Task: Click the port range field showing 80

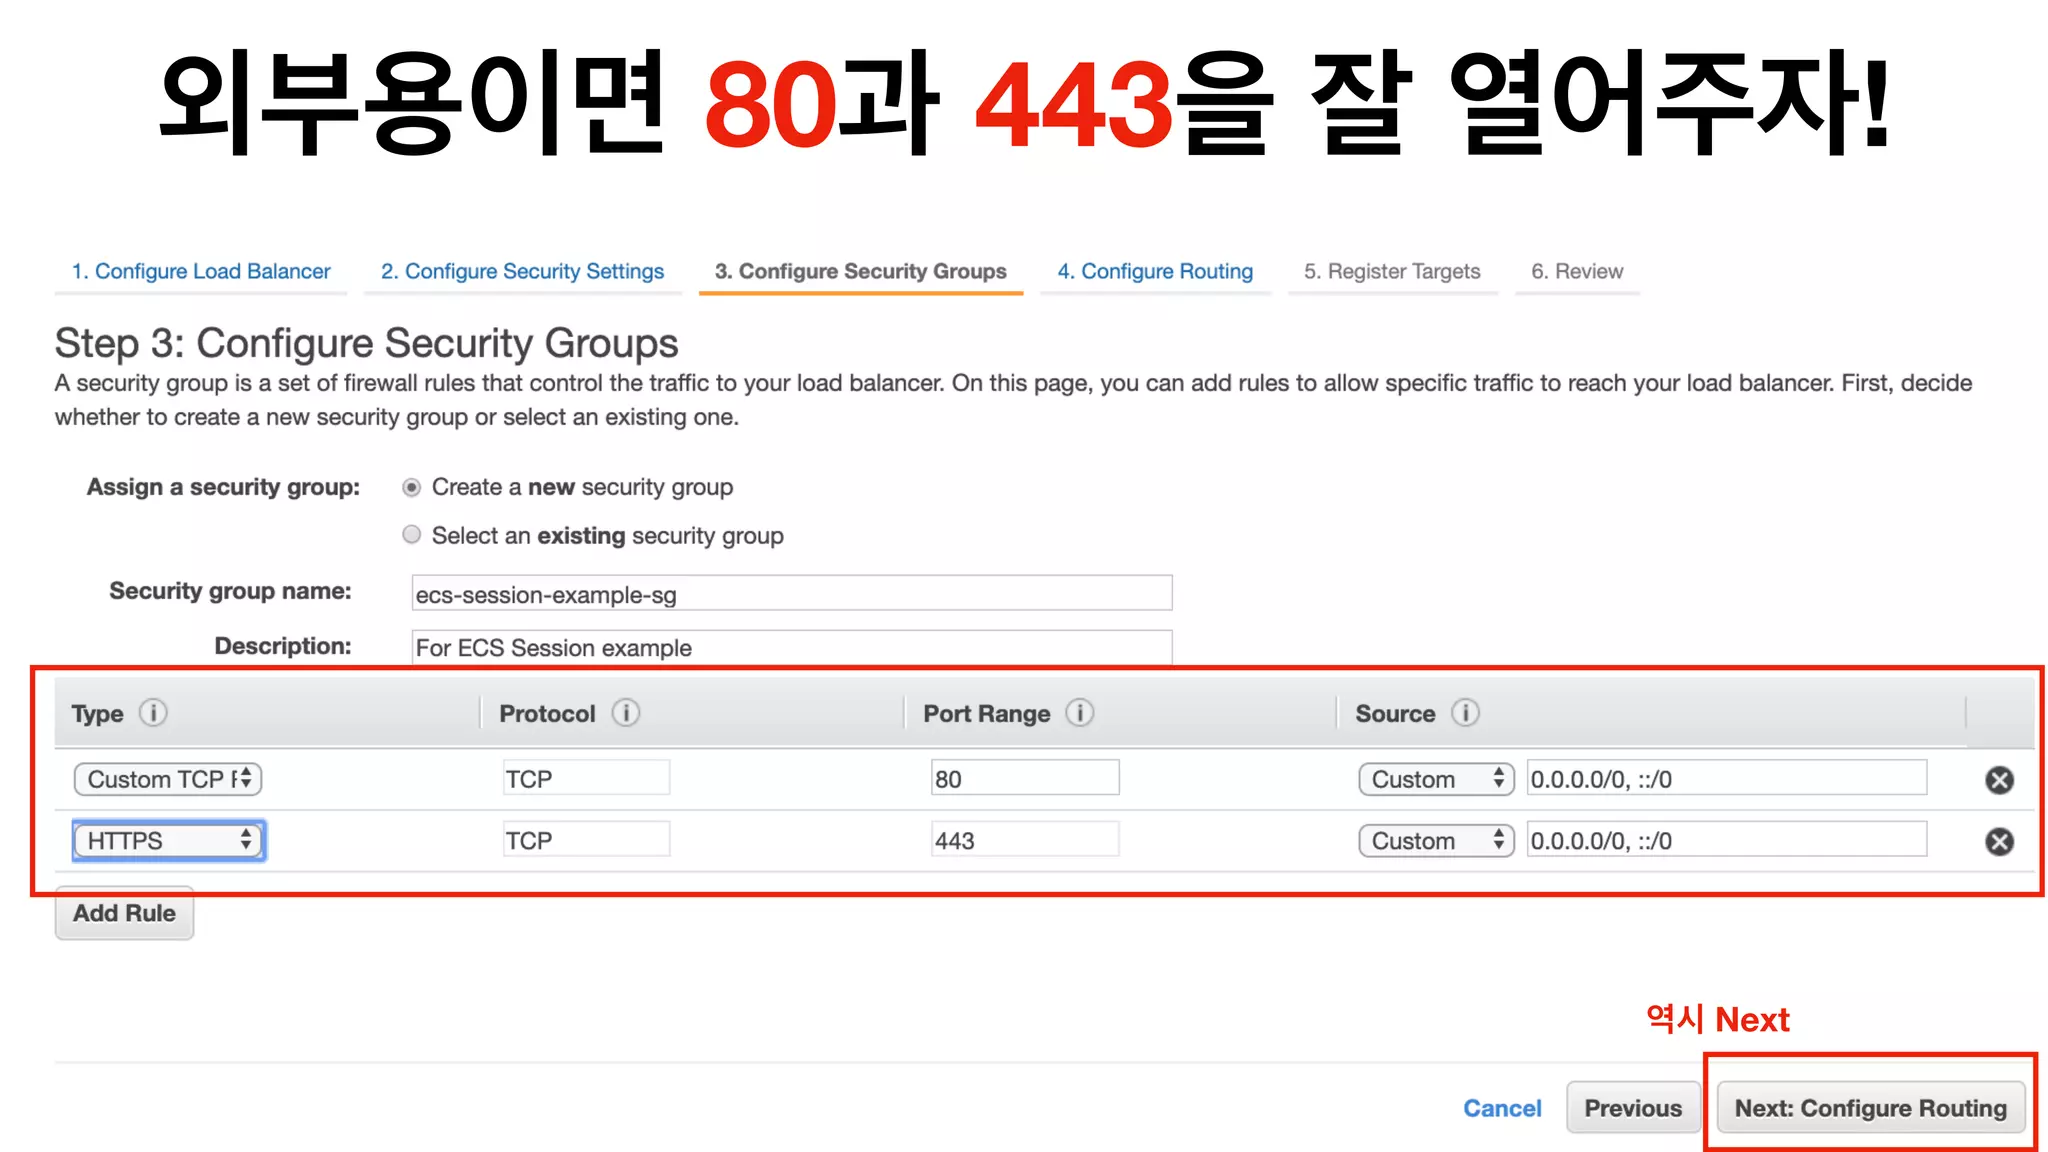Action: click(x=1025, y=779)
